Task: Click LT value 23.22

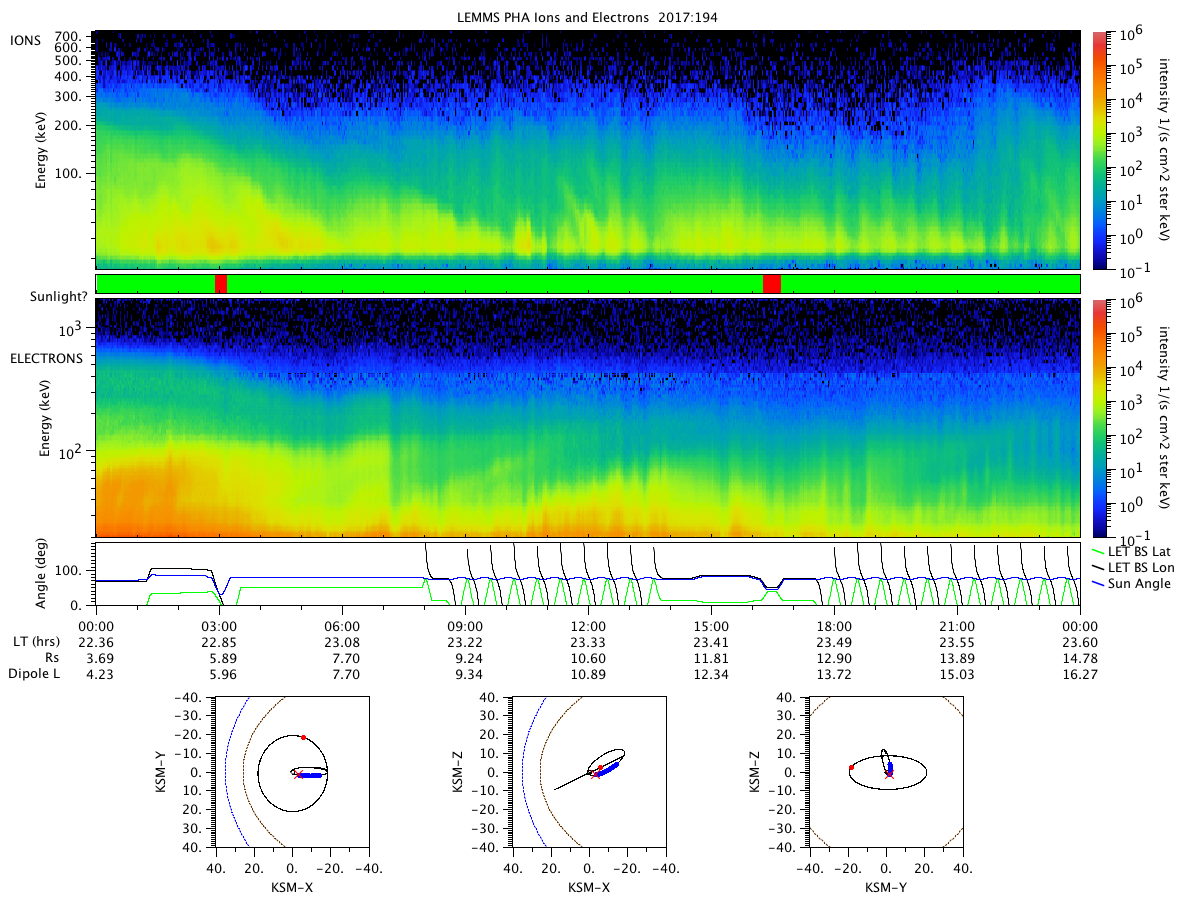Action: (x=466, y=640)
